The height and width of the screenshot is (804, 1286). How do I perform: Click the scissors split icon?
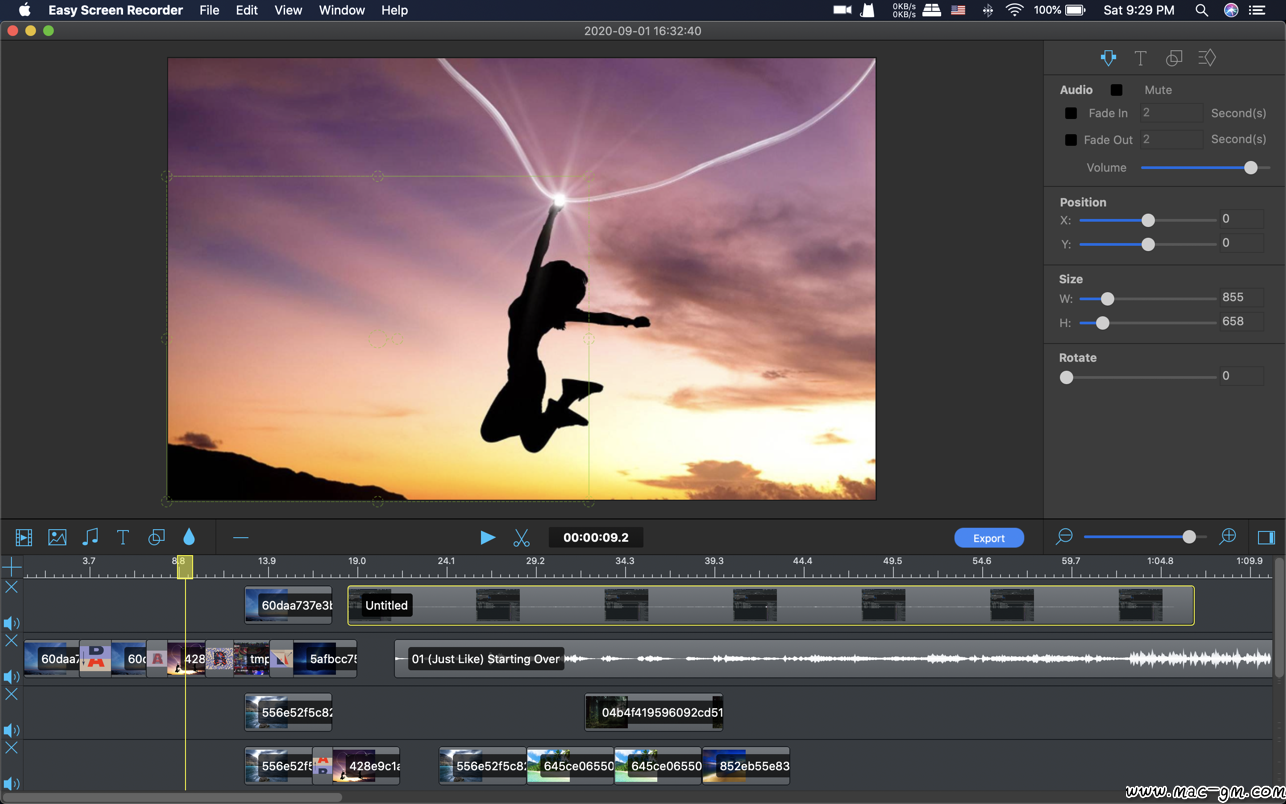[x=521, y=538]
